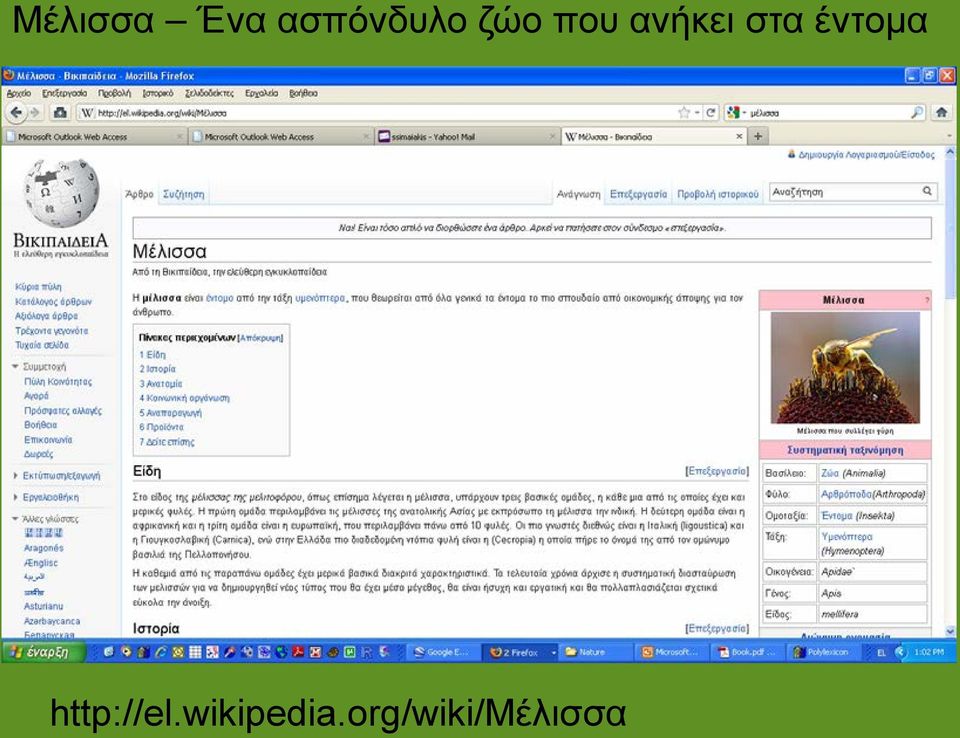The width and height of the screenshot is (960, 738).
Task: Click the 2 Firefox taskbar group
Action: point(518,652)
